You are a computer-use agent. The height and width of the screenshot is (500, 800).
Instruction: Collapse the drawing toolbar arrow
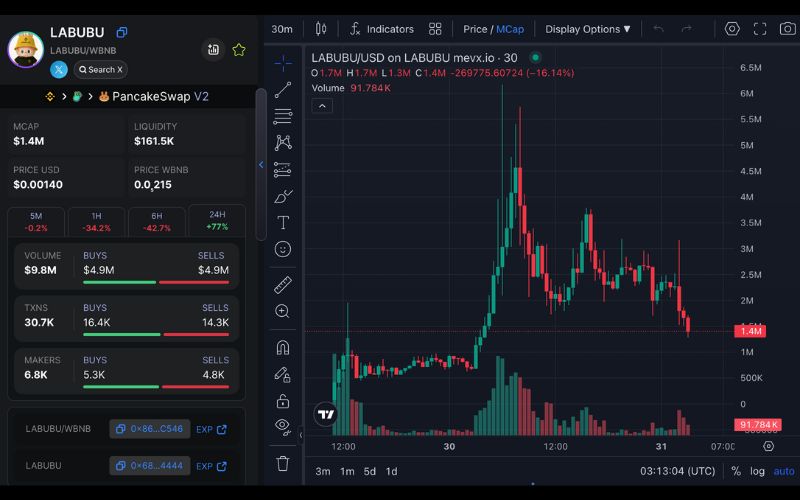[x=301, y=435]
